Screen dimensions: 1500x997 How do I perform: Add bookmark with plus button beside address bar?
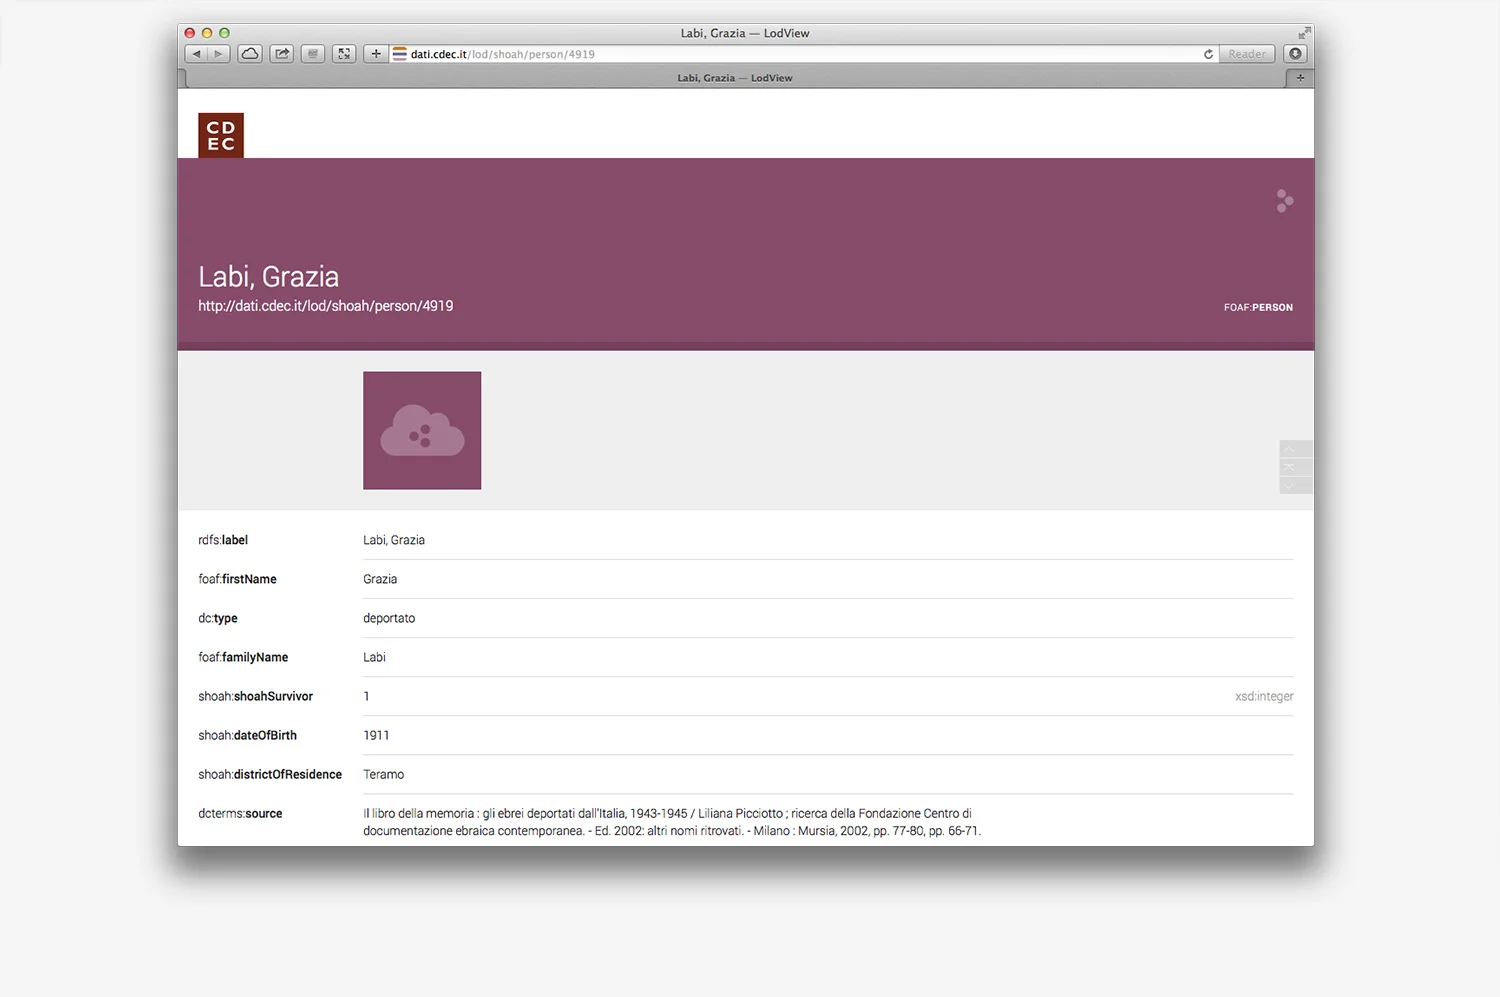click(x=376, y=54)
